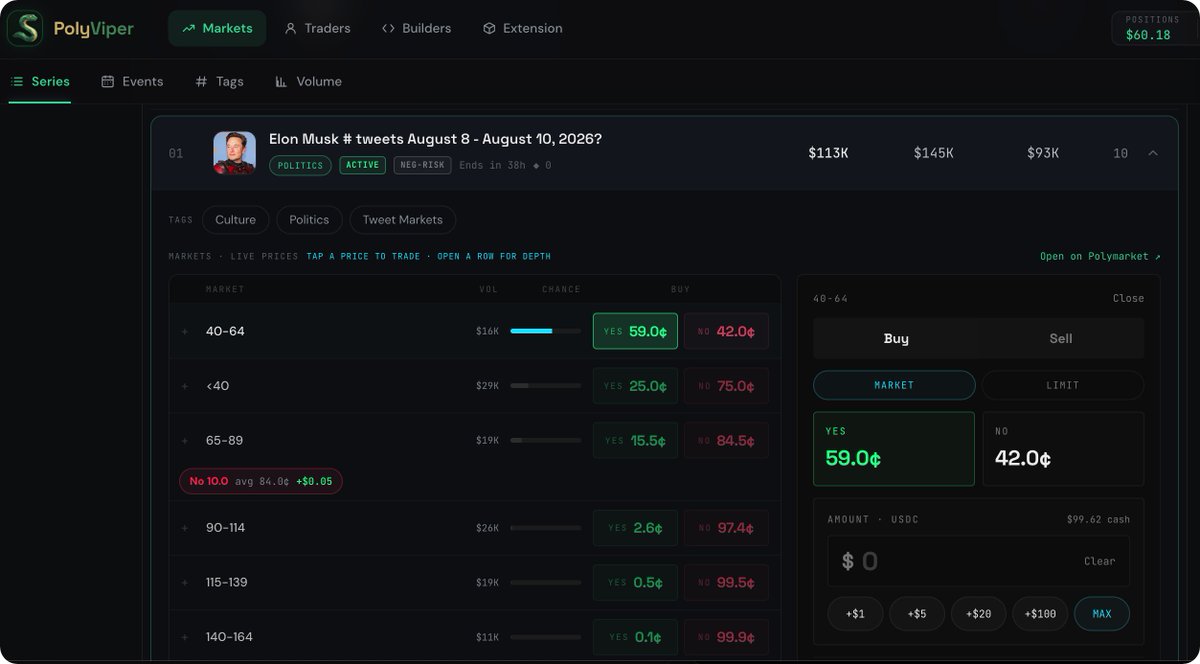Buy NO 99.9¢ in 140-164 row
This screenshot has width=1200, height=664.
coord(726,637)
